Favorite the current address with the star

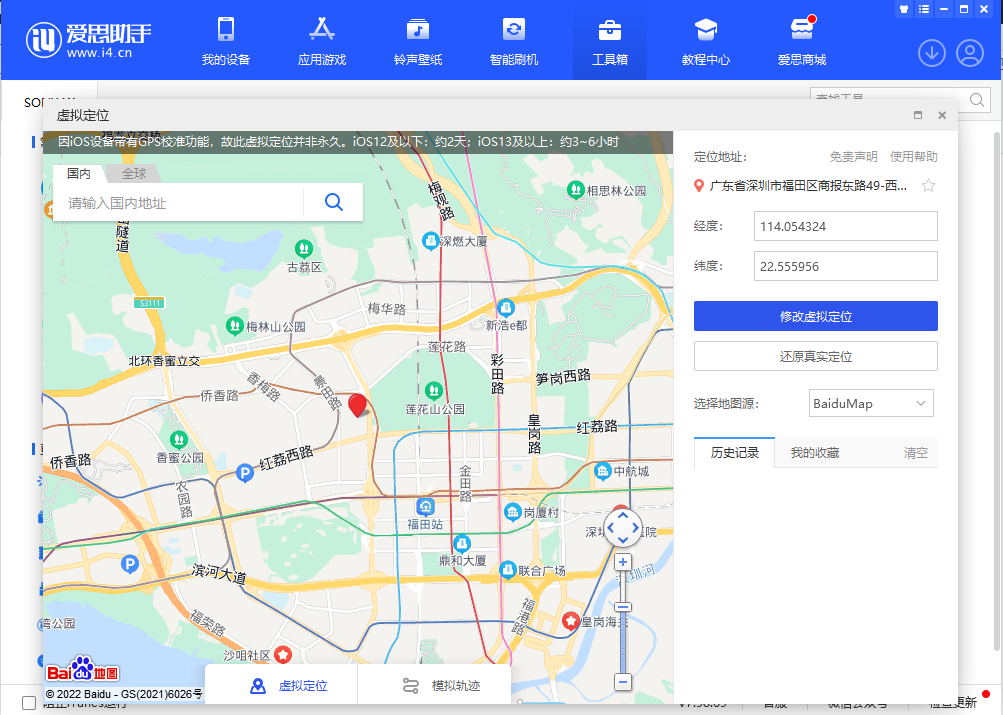[928, 185]
